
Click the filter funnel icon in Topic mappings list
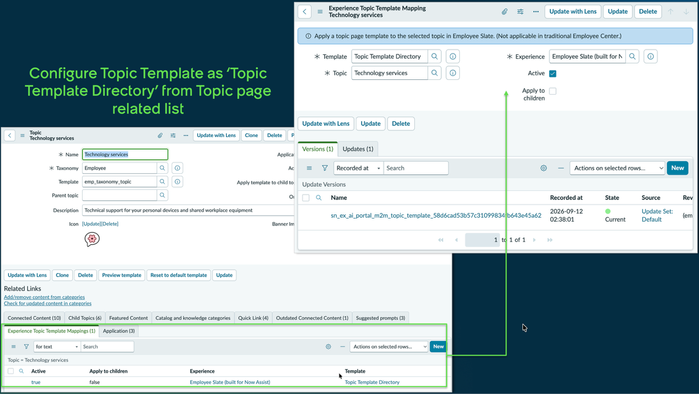tap(26, 346)
